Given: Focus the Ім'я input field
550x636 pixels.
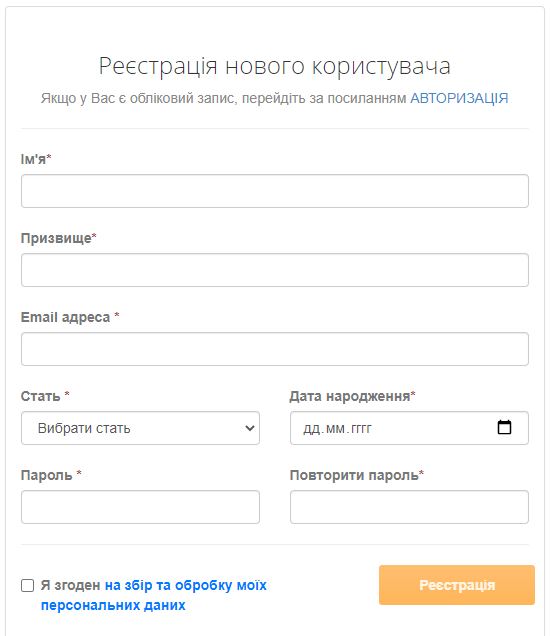Looking at the screenshot, I should (x=275, y=191).
